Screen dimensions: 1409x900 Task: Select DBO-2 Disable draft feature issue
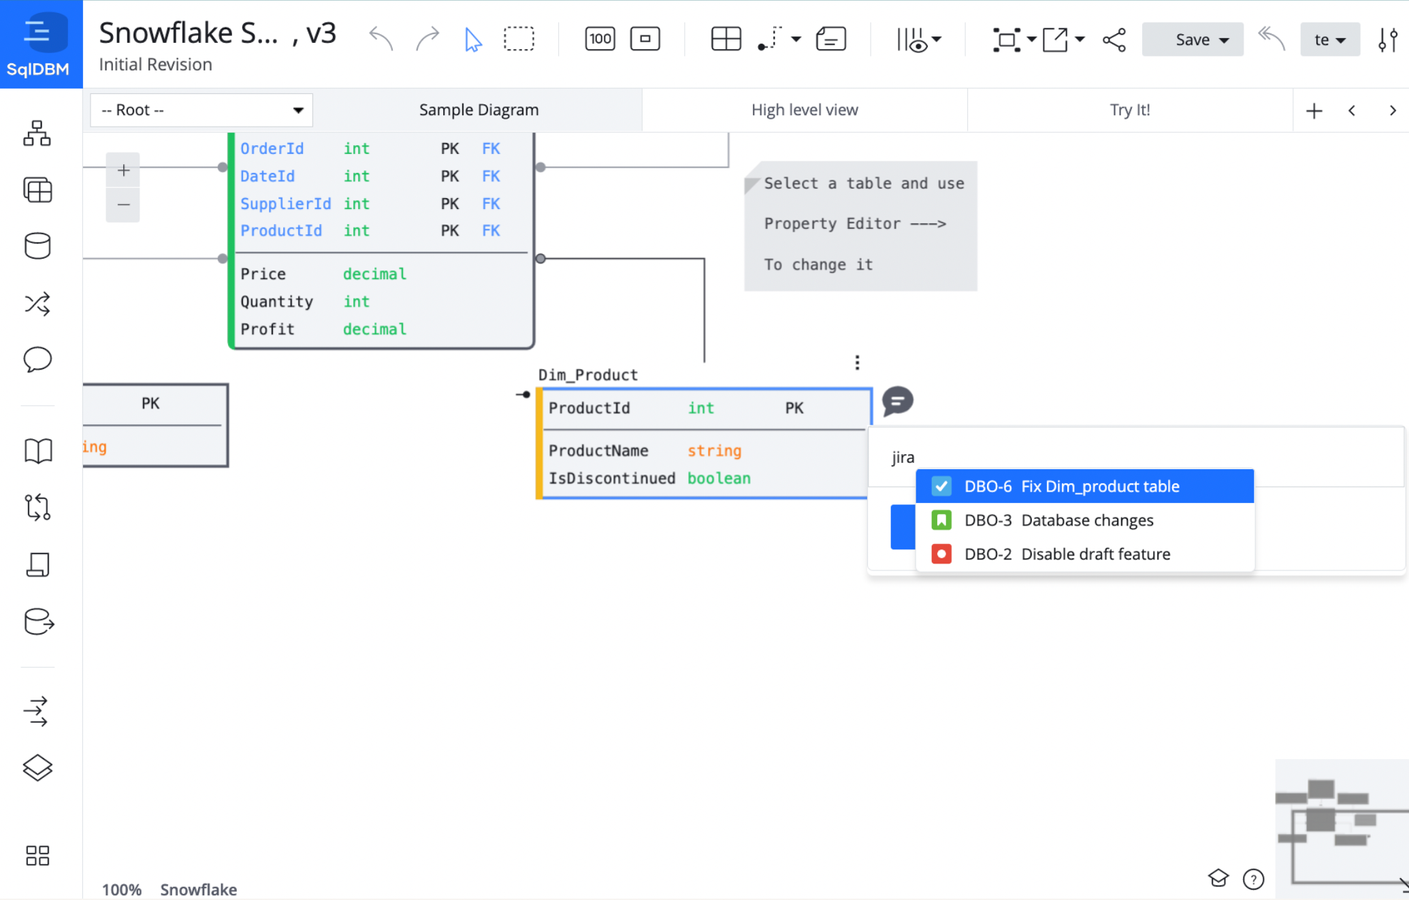(x=1085, y=554)
